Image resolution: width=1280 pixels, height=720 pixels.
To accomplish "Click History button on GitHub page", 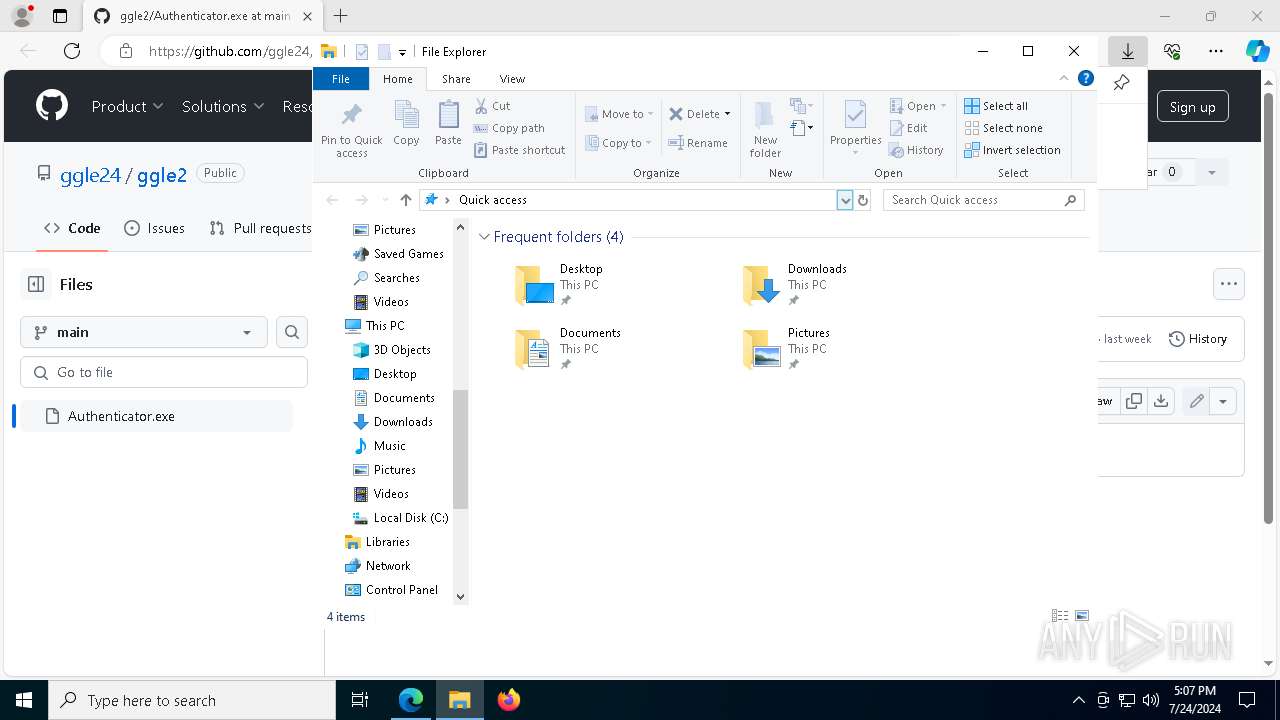I will pyautogui.click(x=1198, y=339).
